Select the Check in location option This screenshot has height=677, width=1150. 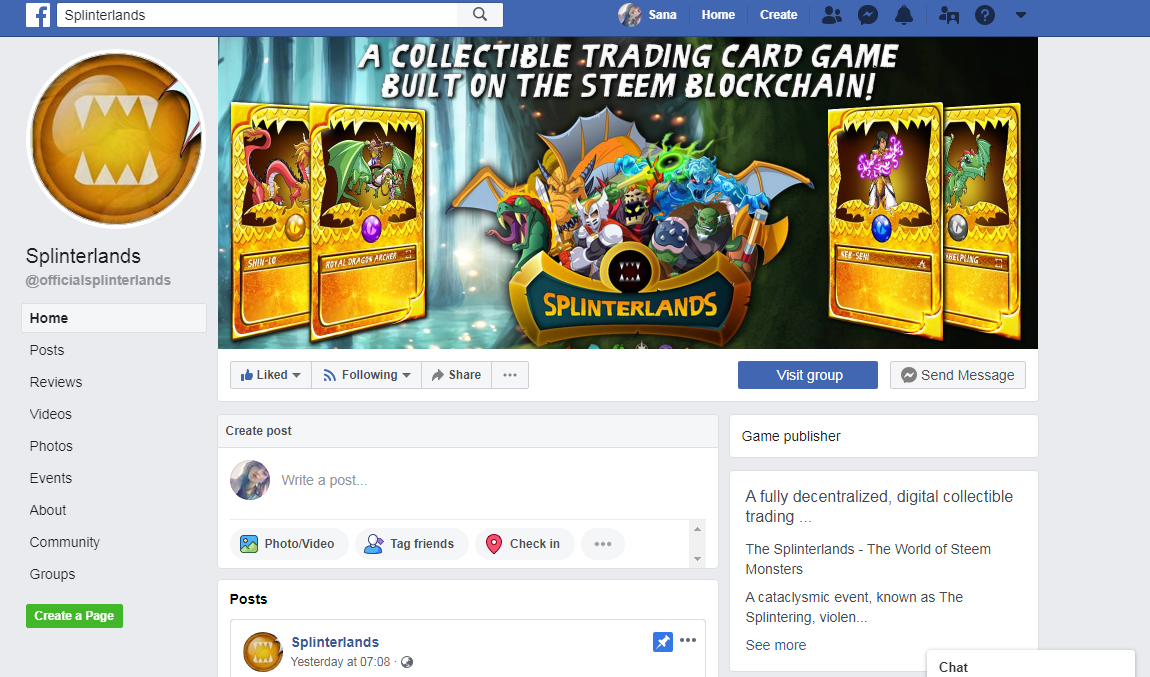coord(524,544)
